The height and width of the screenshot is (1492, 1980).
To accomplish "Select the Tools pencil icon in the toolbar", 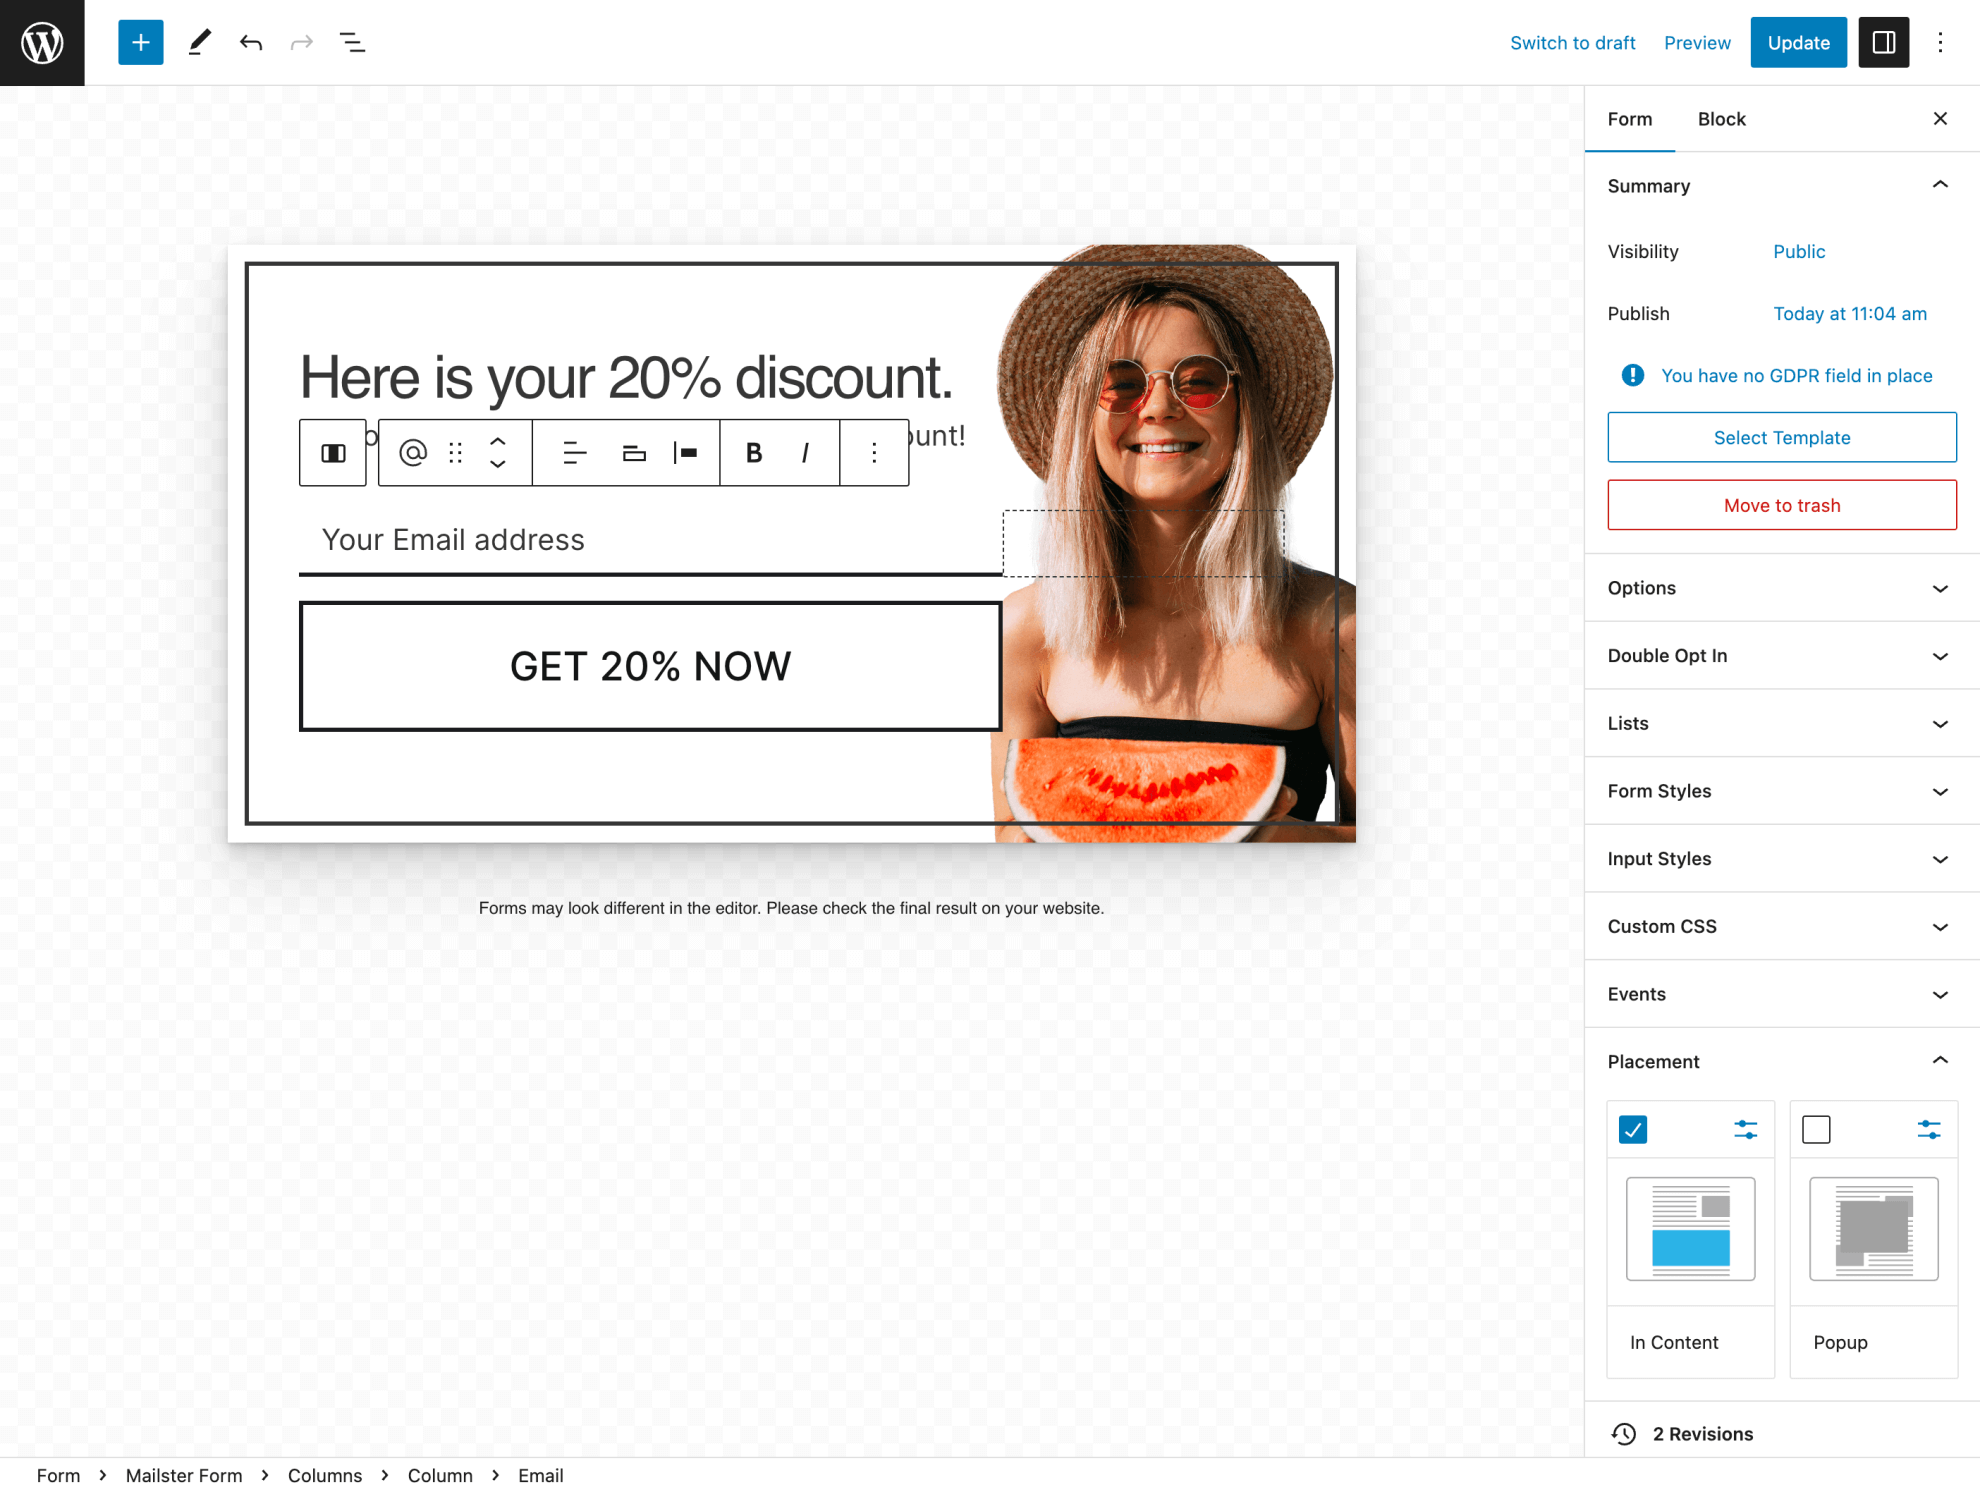I will click(x=199, y=42).
